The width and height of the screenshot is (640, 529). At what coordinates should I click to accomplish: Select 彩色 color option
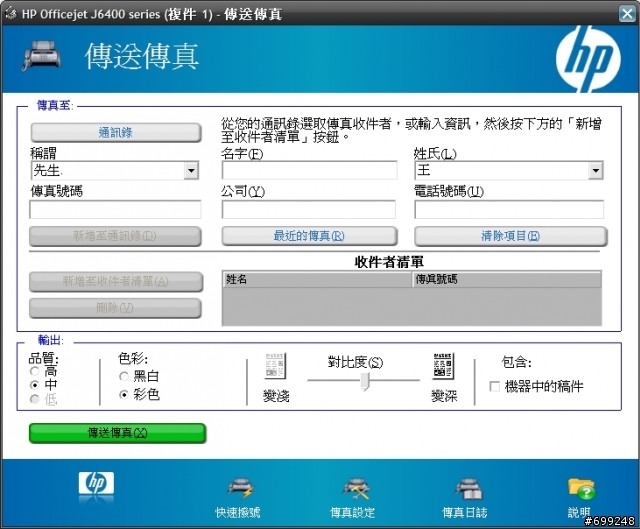(x=124, y=394)
